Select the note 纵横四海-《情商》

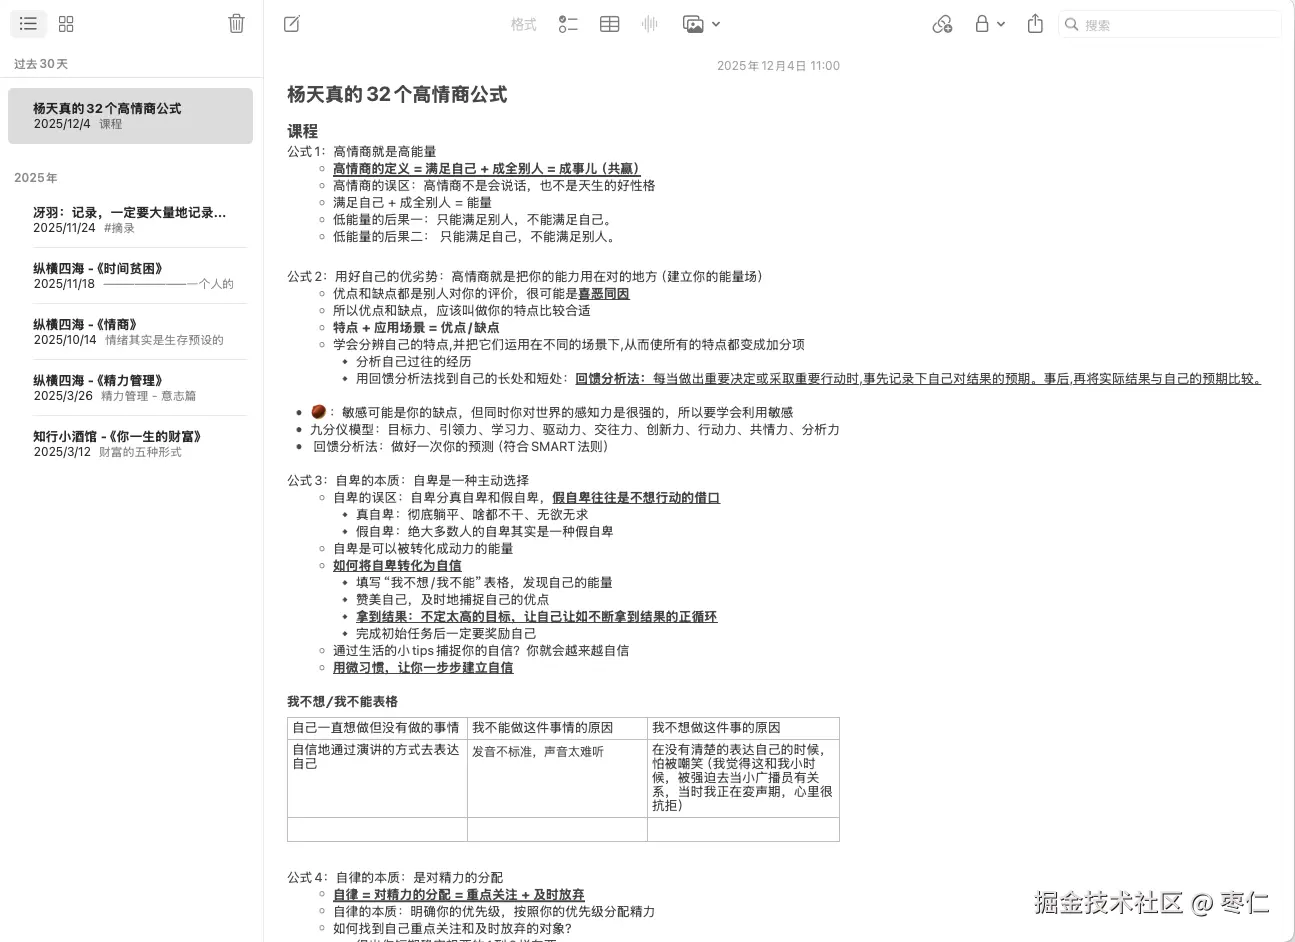[130, 332]
